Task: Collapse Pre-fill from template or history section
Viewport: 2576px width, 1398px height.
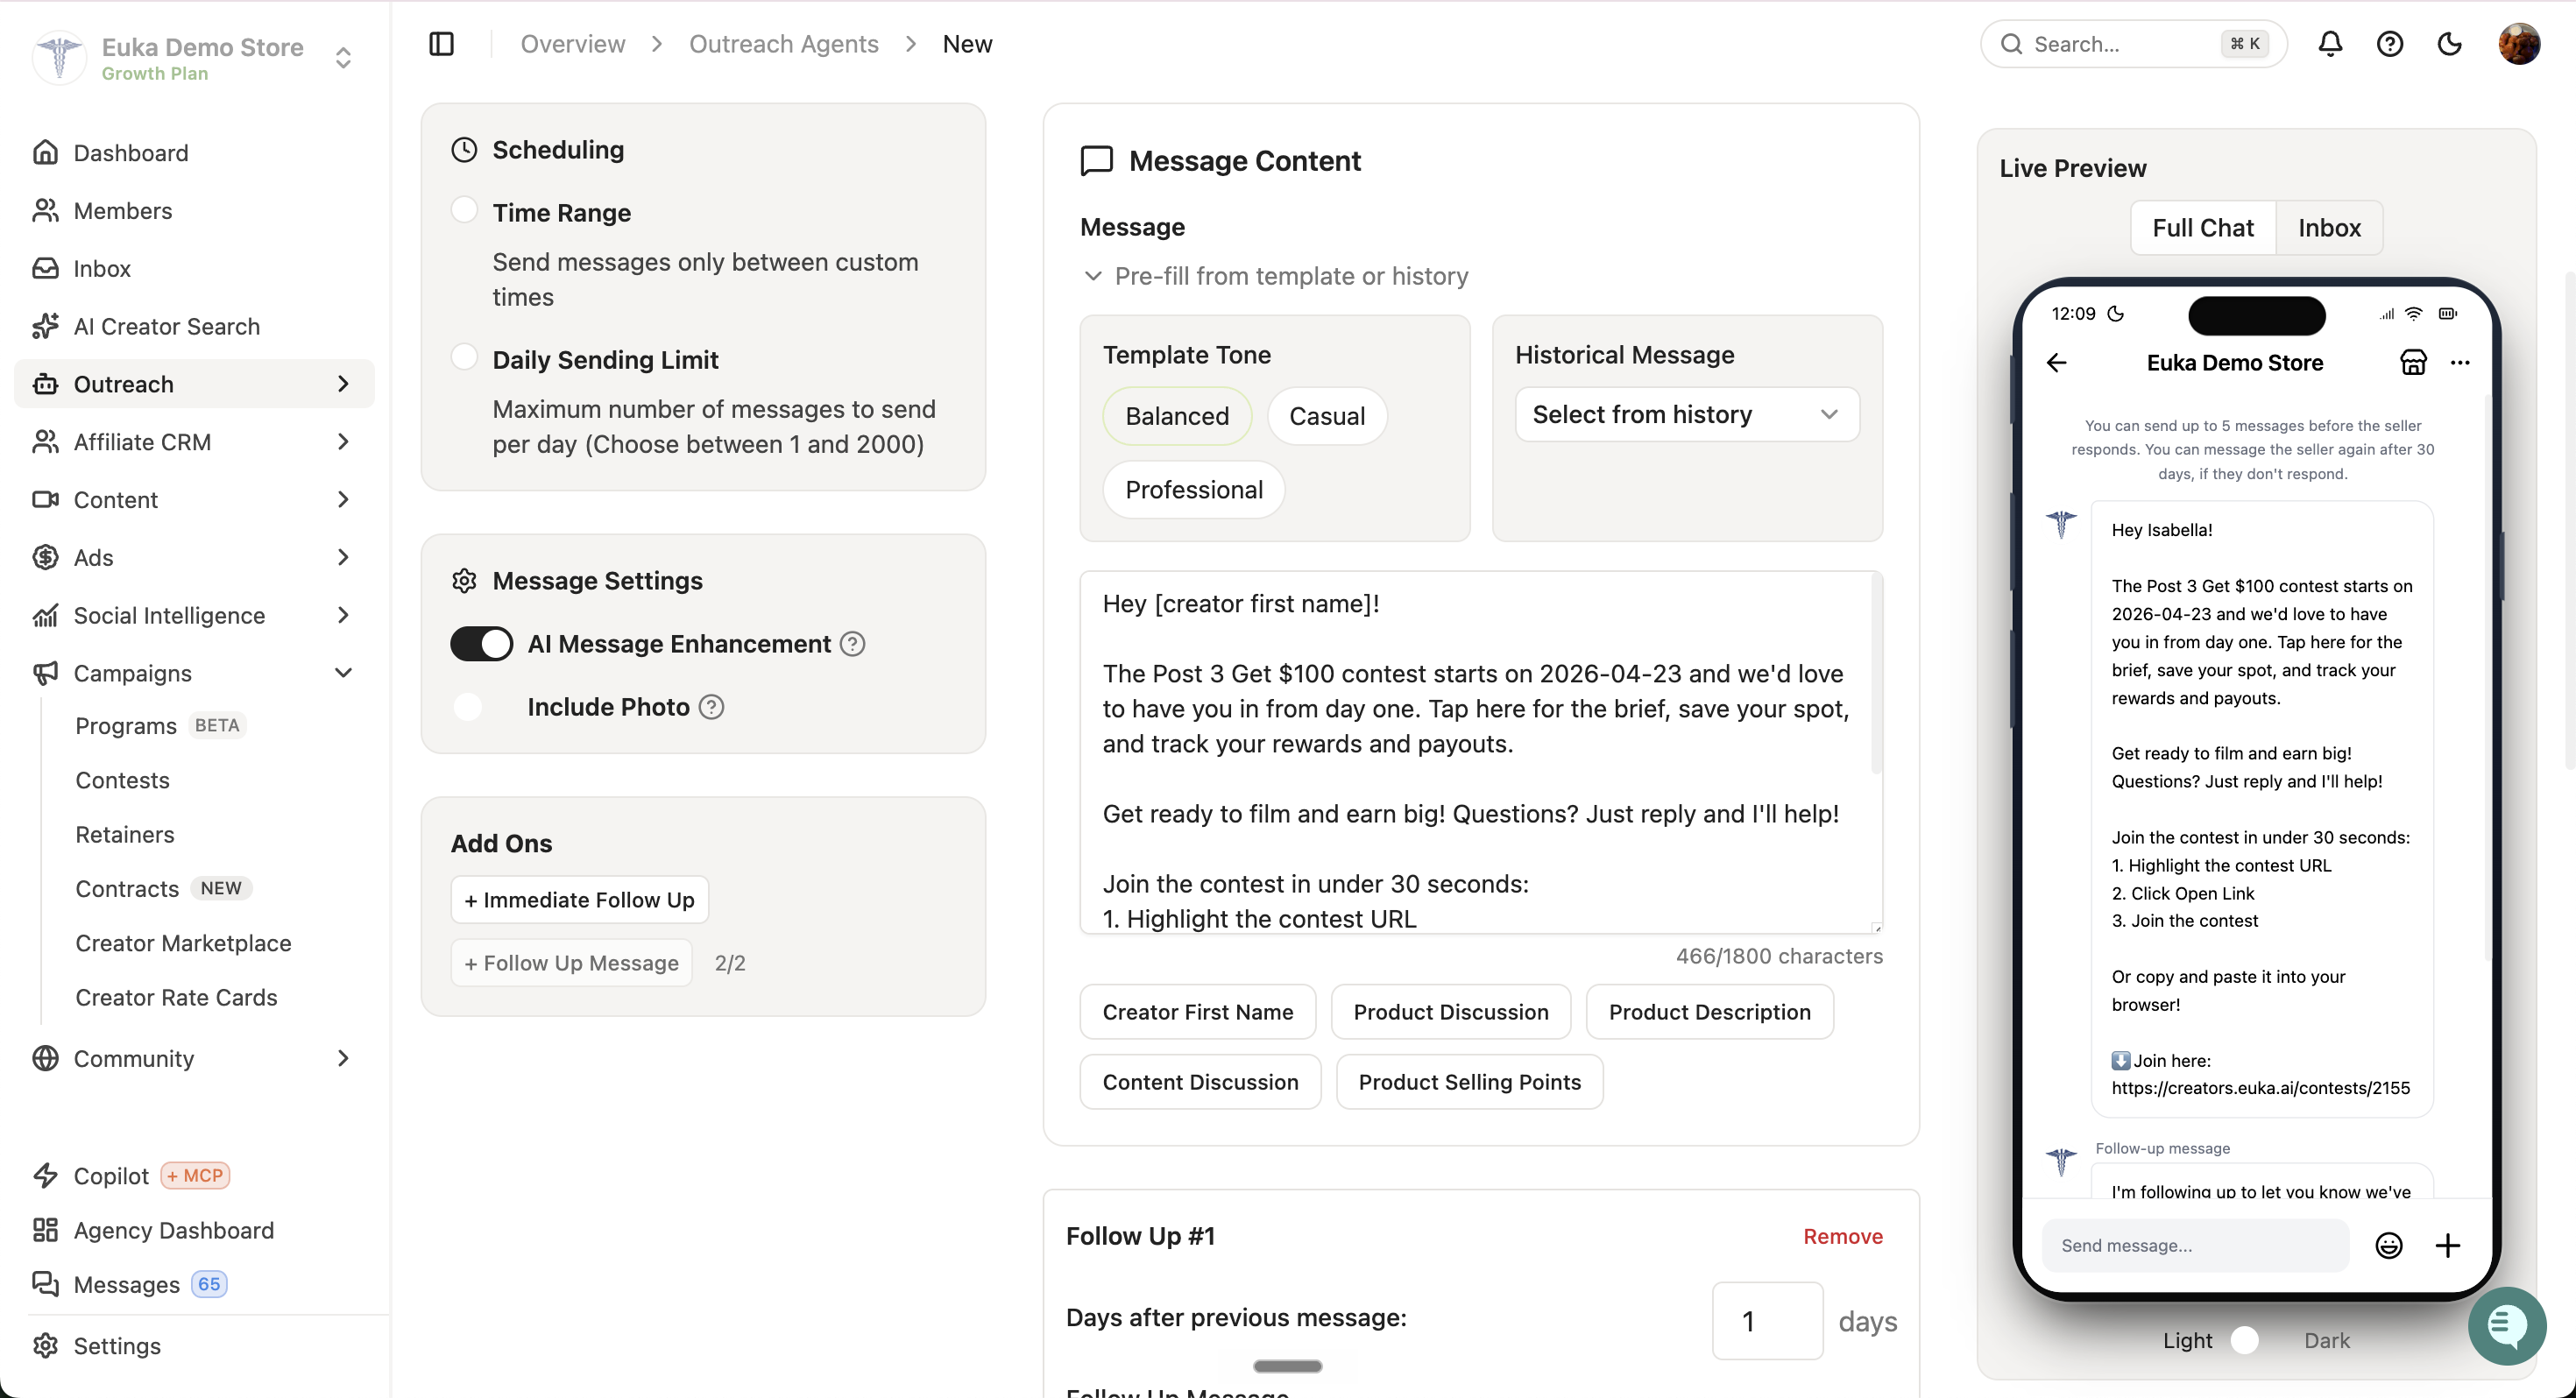Action: pos(1274,276)
